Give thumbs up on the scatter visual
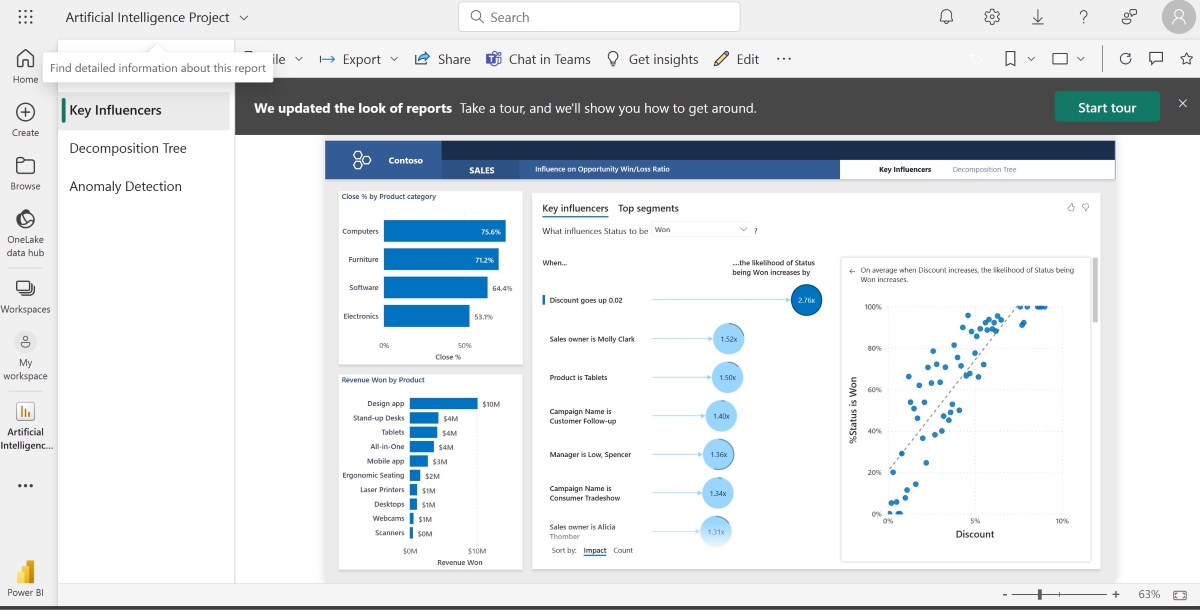Image resolution: width=1200 pixels, height=610 pixels. point(1071,207)
